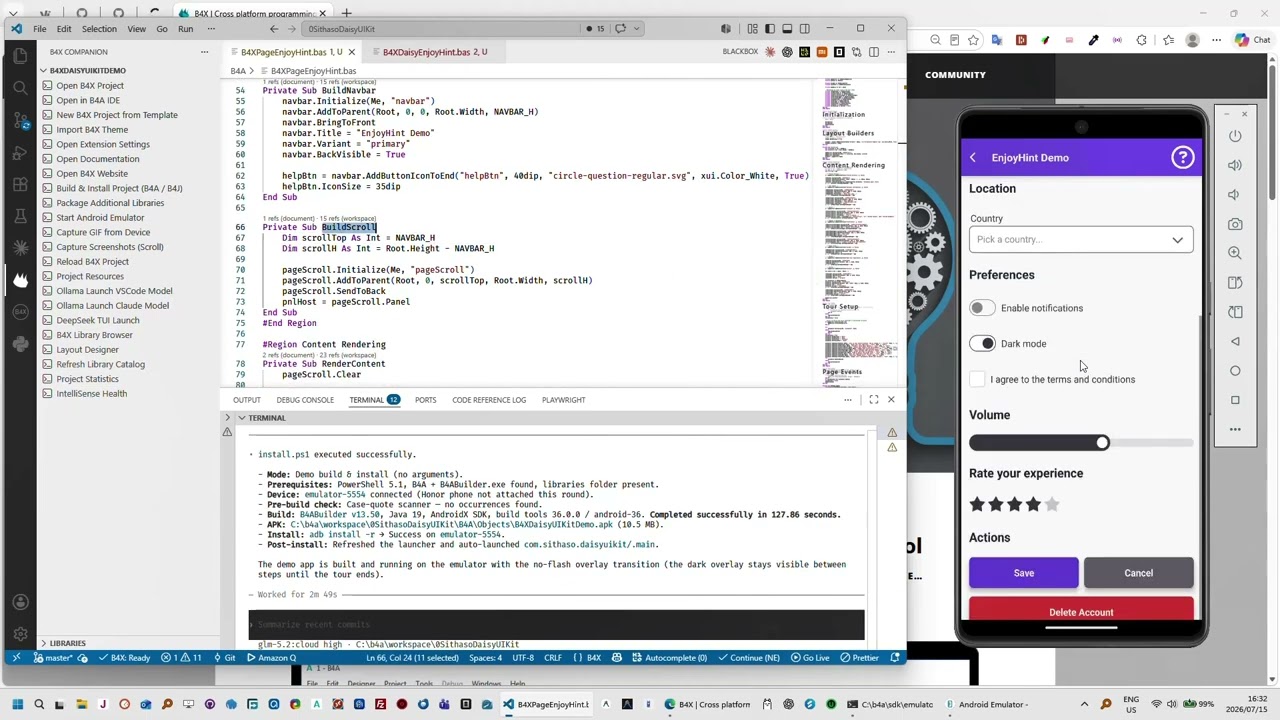Open the editor More Actions ellipsis

pyautogui.click(x=891, y=52)
